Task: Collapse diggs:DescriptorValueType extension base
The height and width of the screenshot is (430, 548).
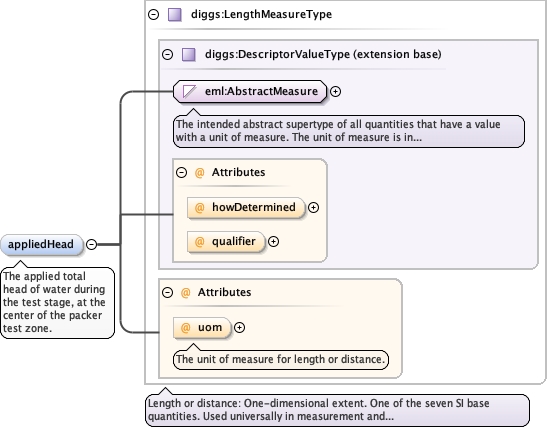Action: (x=167, y=54)
